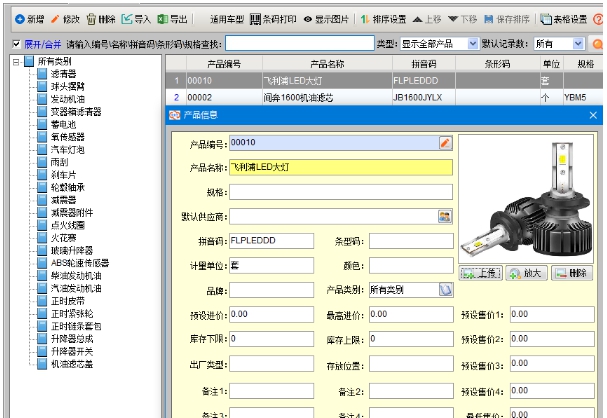Click the 新增 add button in toolbar
Screen dimensions: 607x418
point(29,19)
